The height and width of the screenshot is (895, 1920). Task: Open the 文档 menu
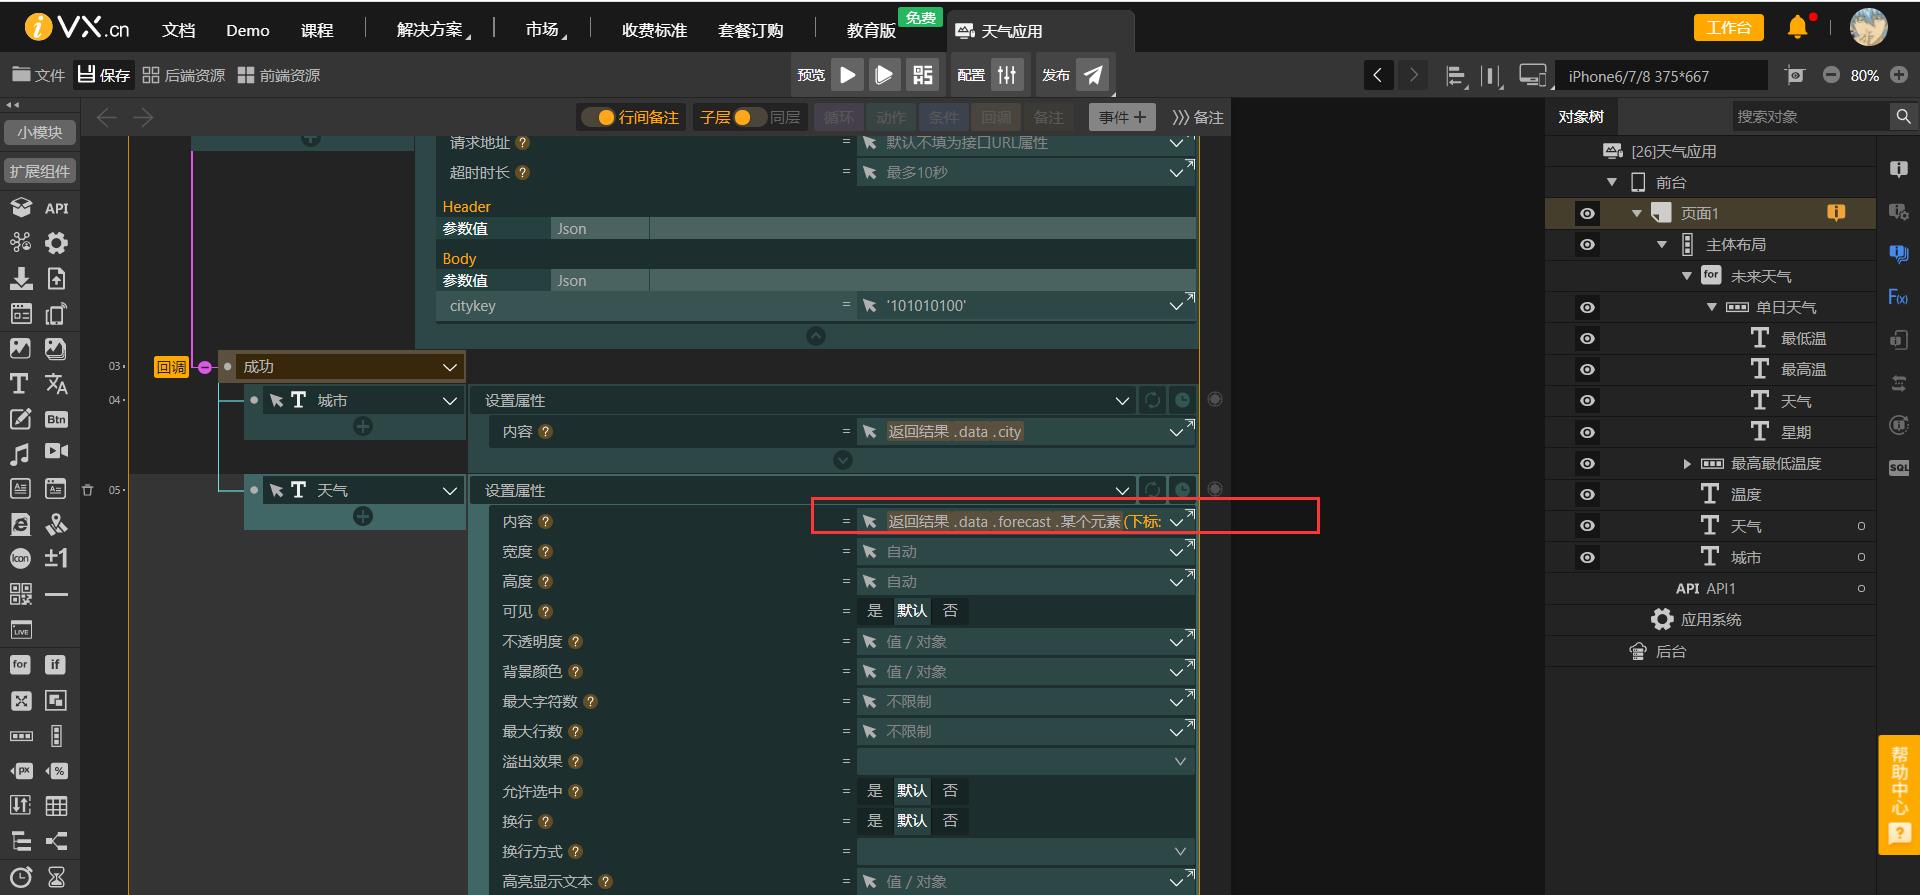(x=179, y=30)
